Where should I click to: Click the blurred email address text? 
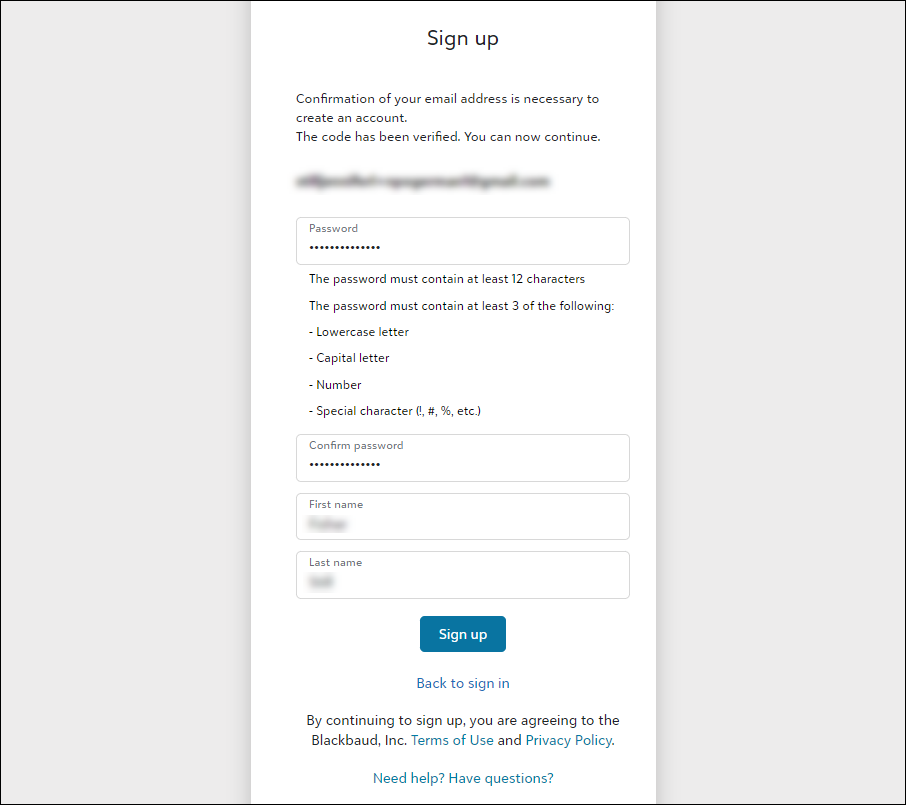tap(423, 182)
